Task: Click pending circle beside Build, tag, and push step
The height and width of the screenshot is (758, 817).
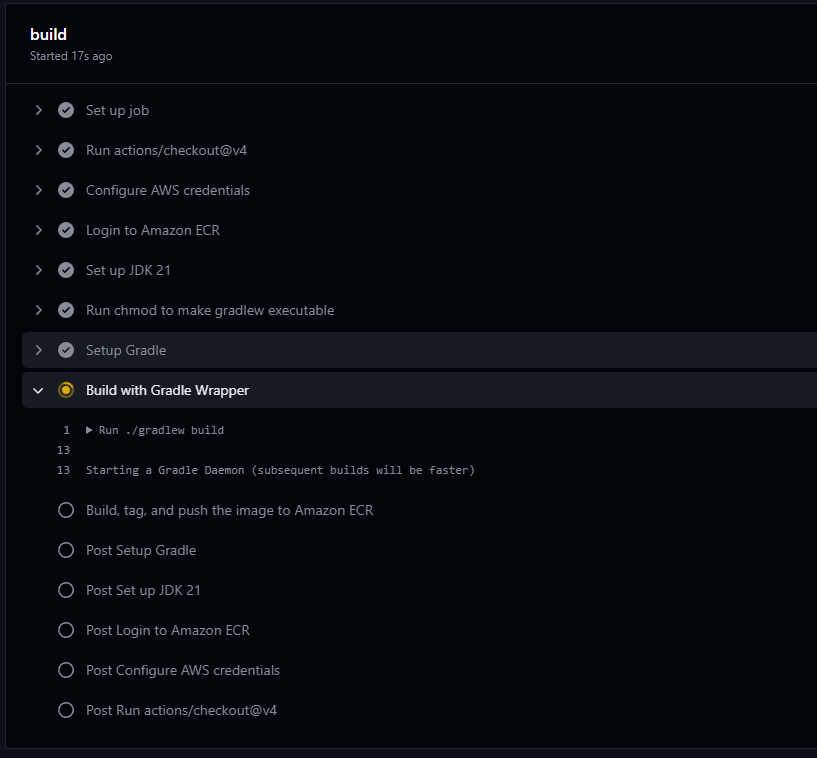Action: pos(66,510)
